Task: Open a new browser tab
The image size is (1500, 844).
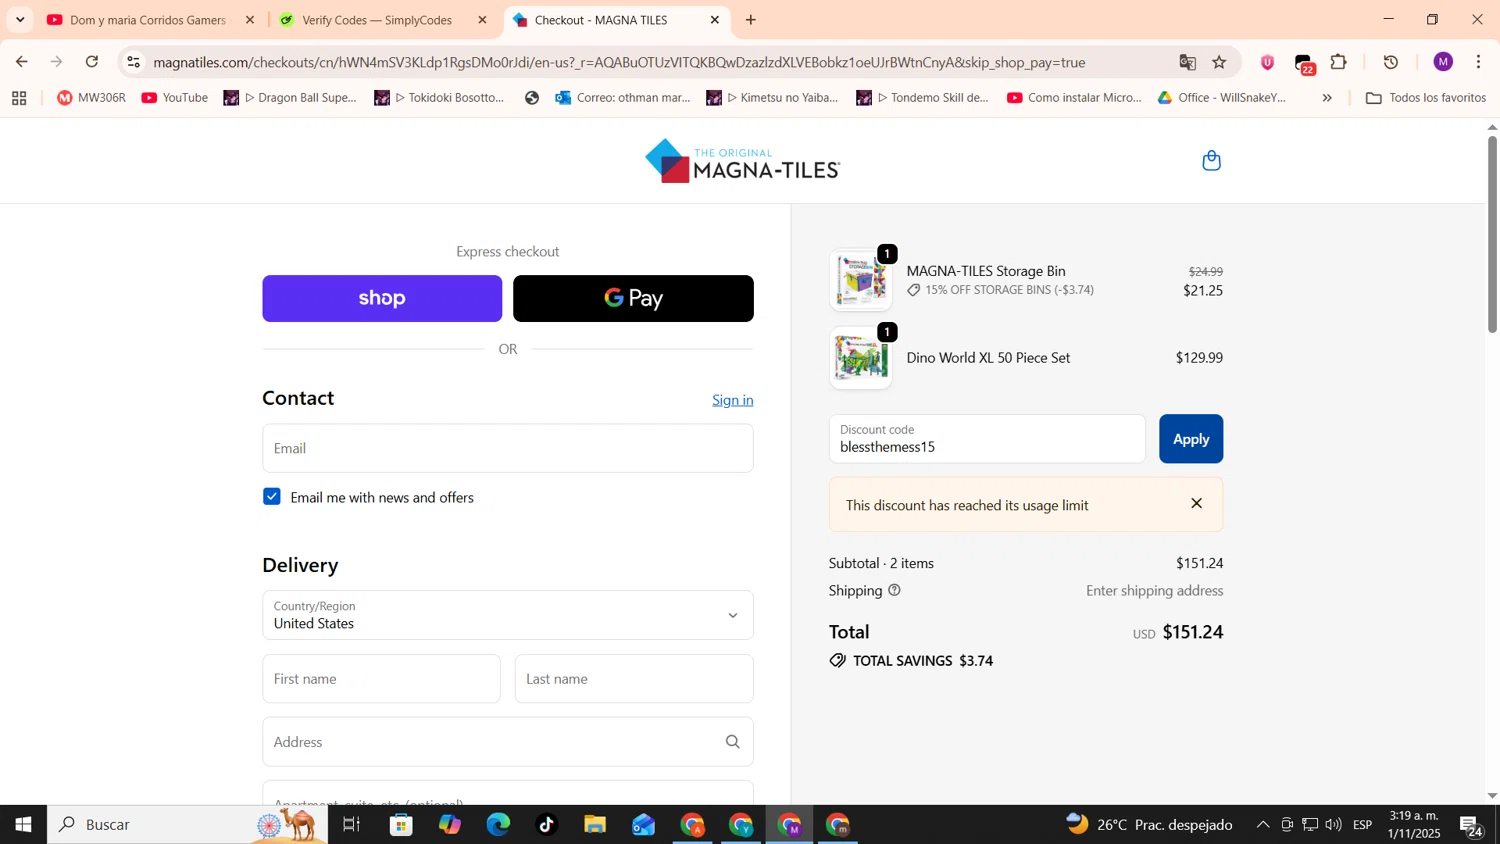Action: pyautogui.click(x=750, y=20)
